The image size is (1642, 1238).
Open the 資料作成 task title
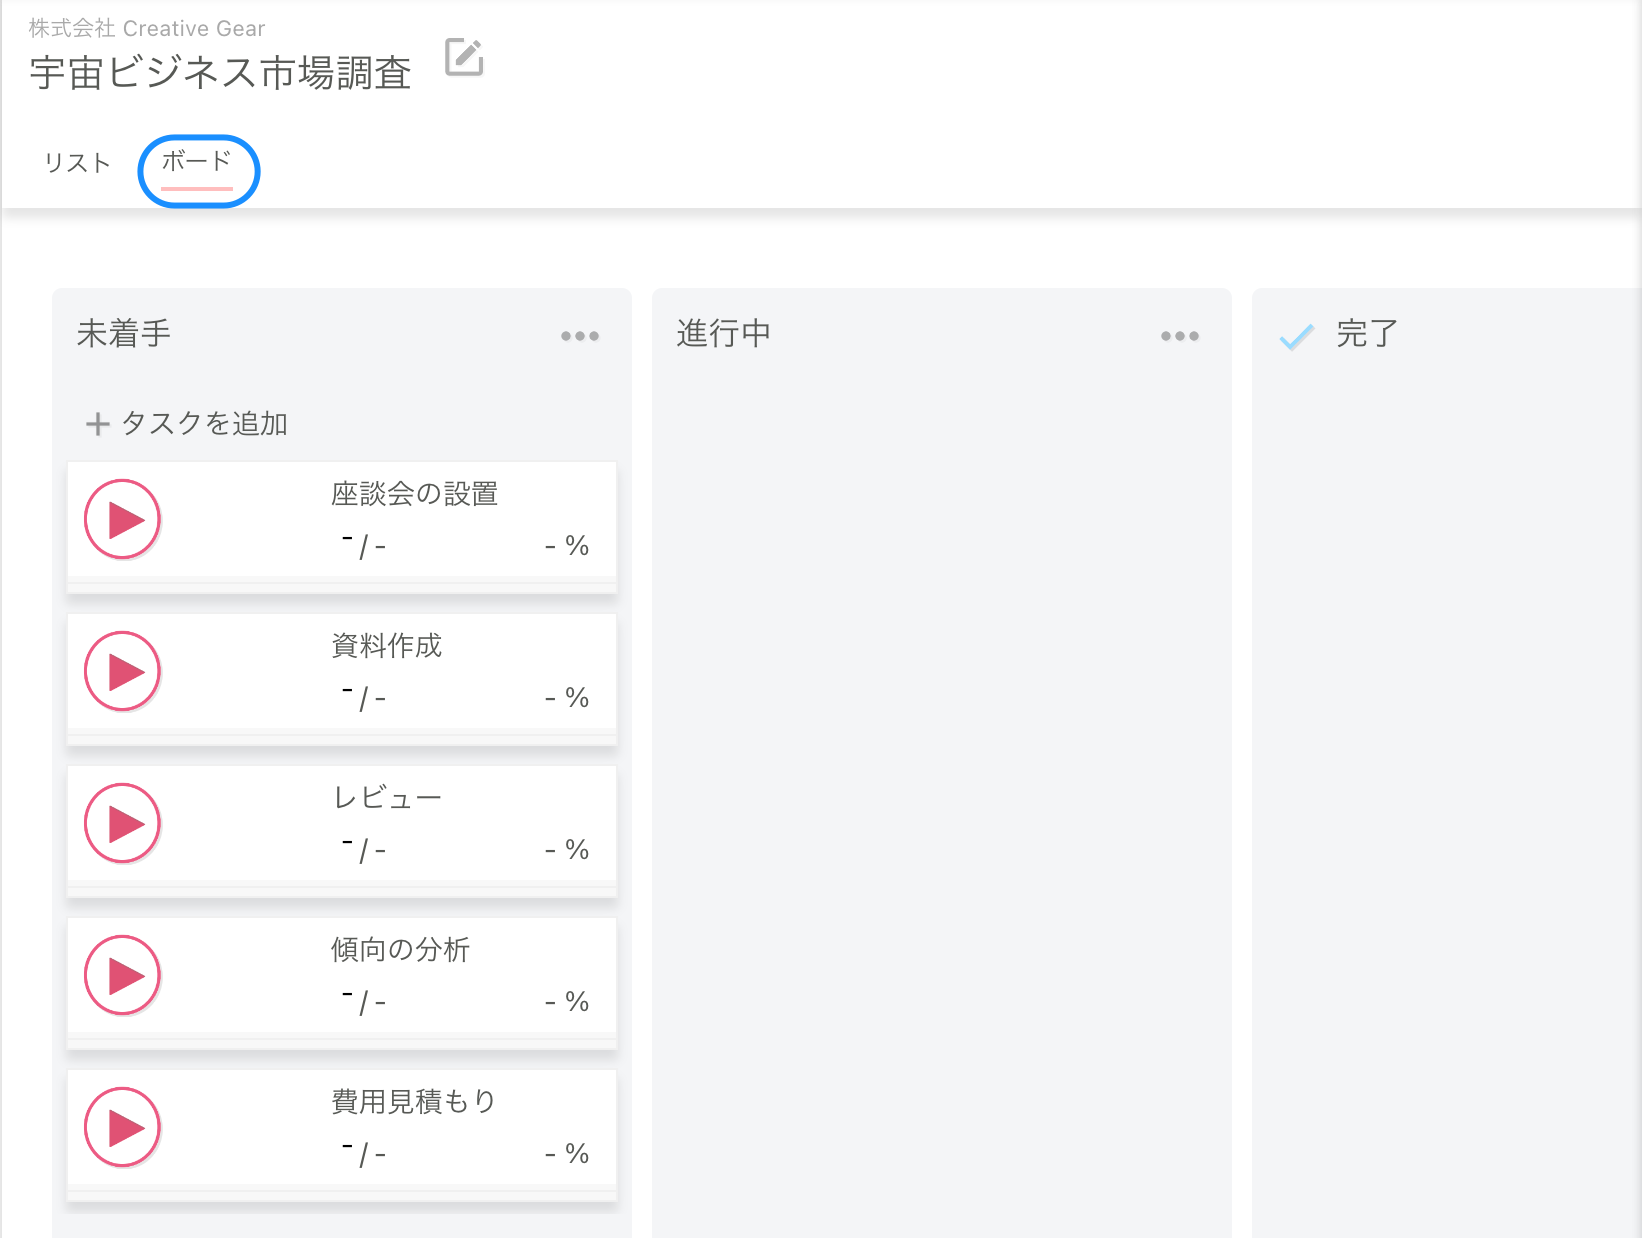pos(386,646)
